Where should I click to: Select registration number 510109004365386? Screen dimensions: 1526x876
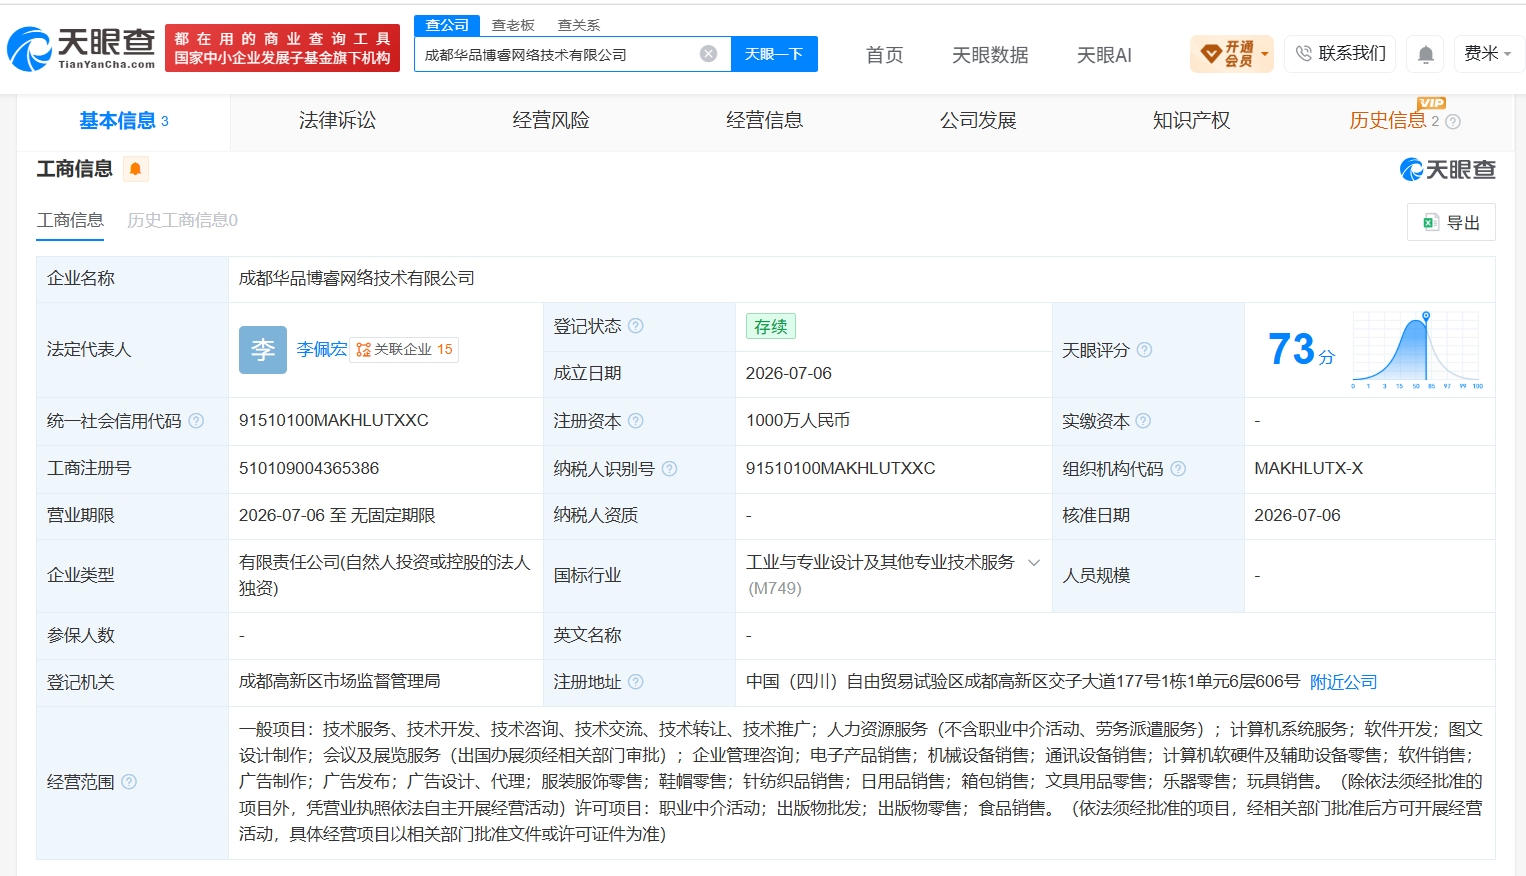[309, 468]
